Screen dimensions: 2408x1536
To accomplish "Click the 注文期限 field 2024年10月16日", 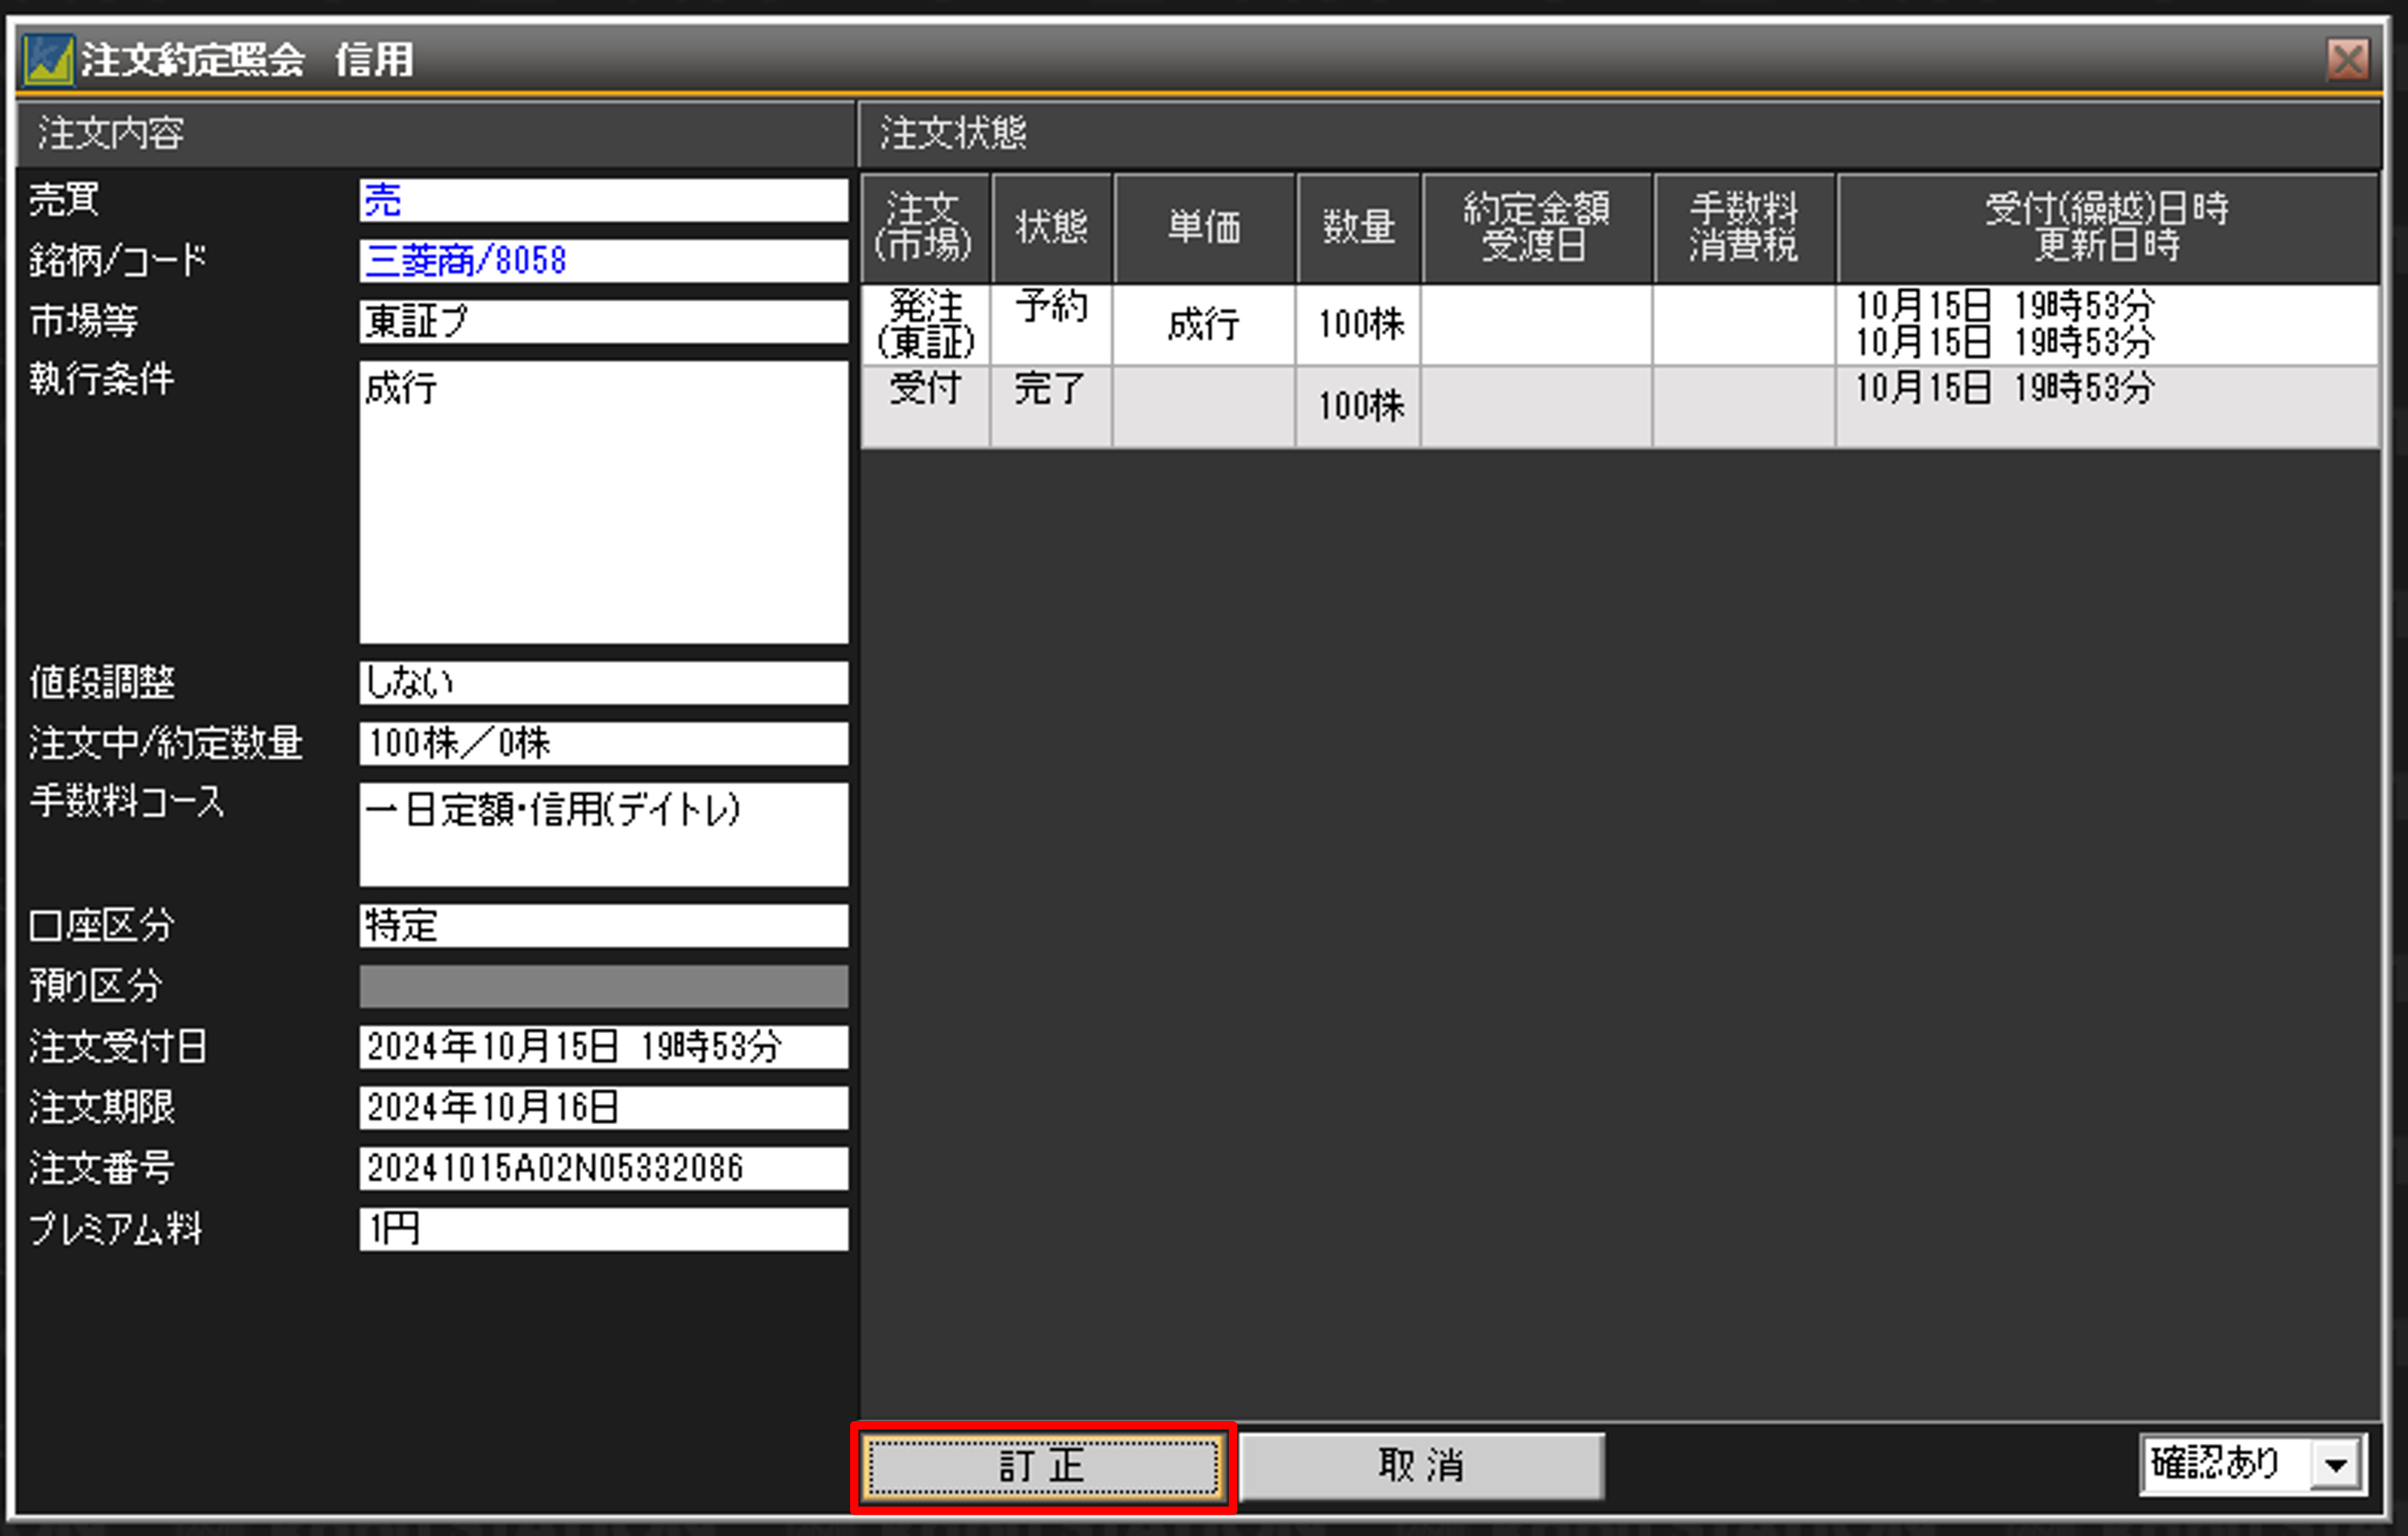I will [603, 1107].
